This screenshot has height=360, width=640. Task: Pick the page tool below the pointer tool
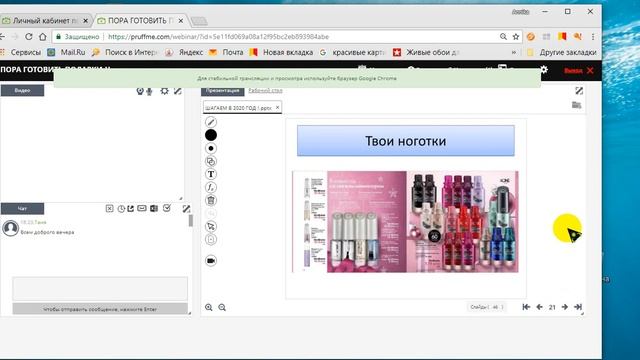[x=211, y=240]
